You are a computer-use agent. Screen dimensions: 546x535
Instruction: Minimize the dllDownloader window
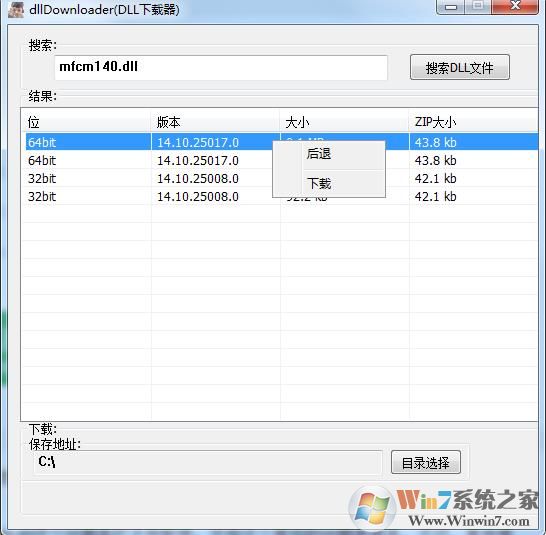pyautogui.click(x=451, y=6)
